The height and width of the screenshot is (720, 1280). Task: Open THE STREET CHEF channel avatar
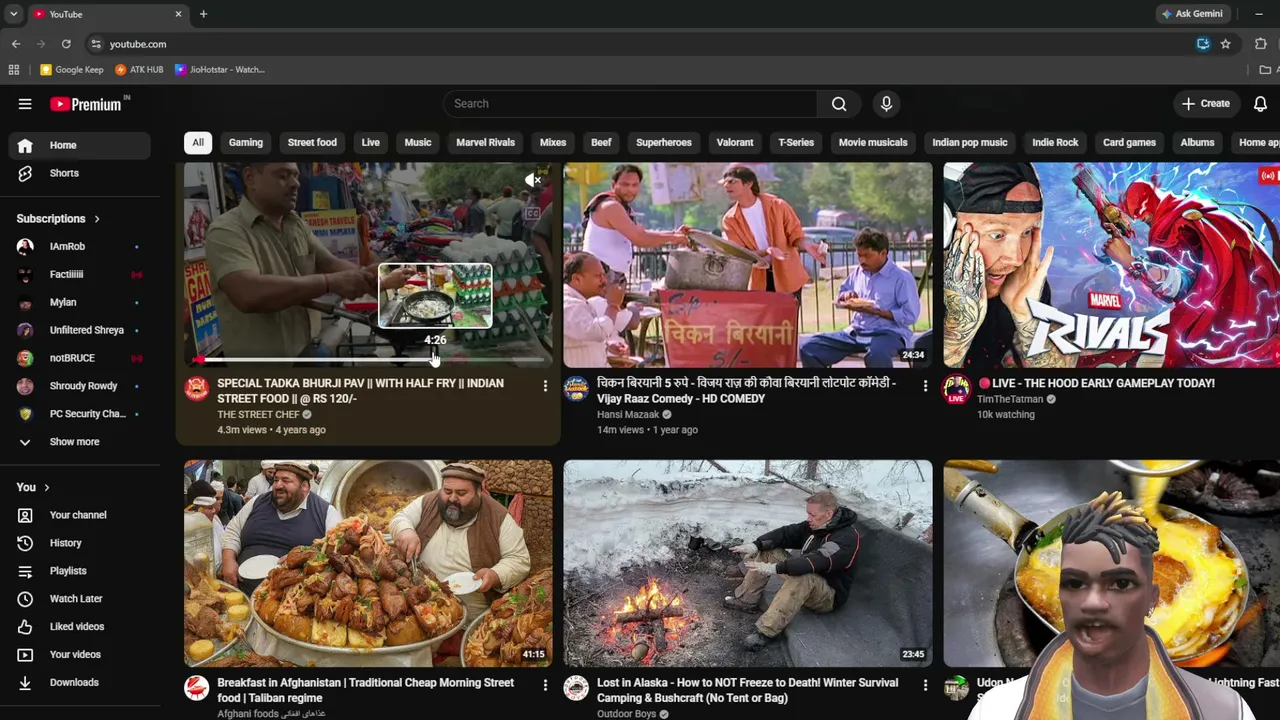(x=196, y=388)
